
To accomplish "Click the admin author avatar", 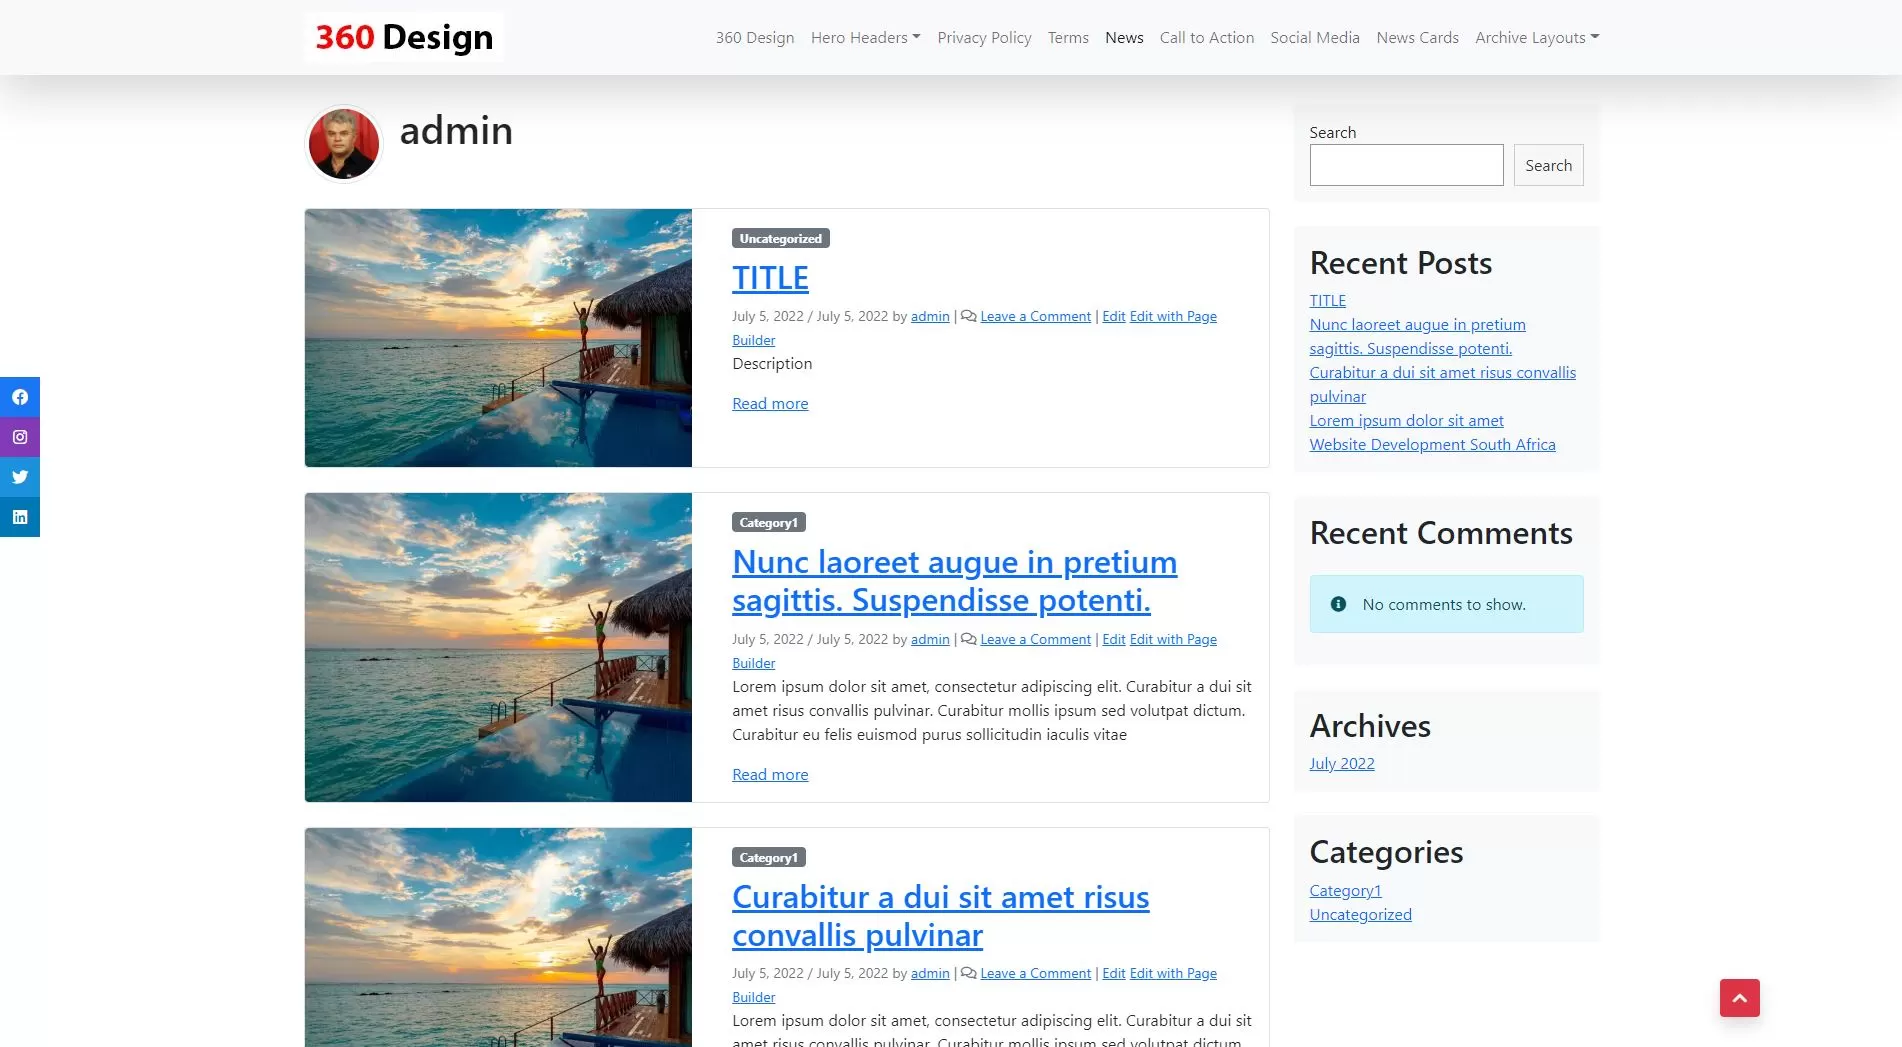I will click(x=344, y=144).
